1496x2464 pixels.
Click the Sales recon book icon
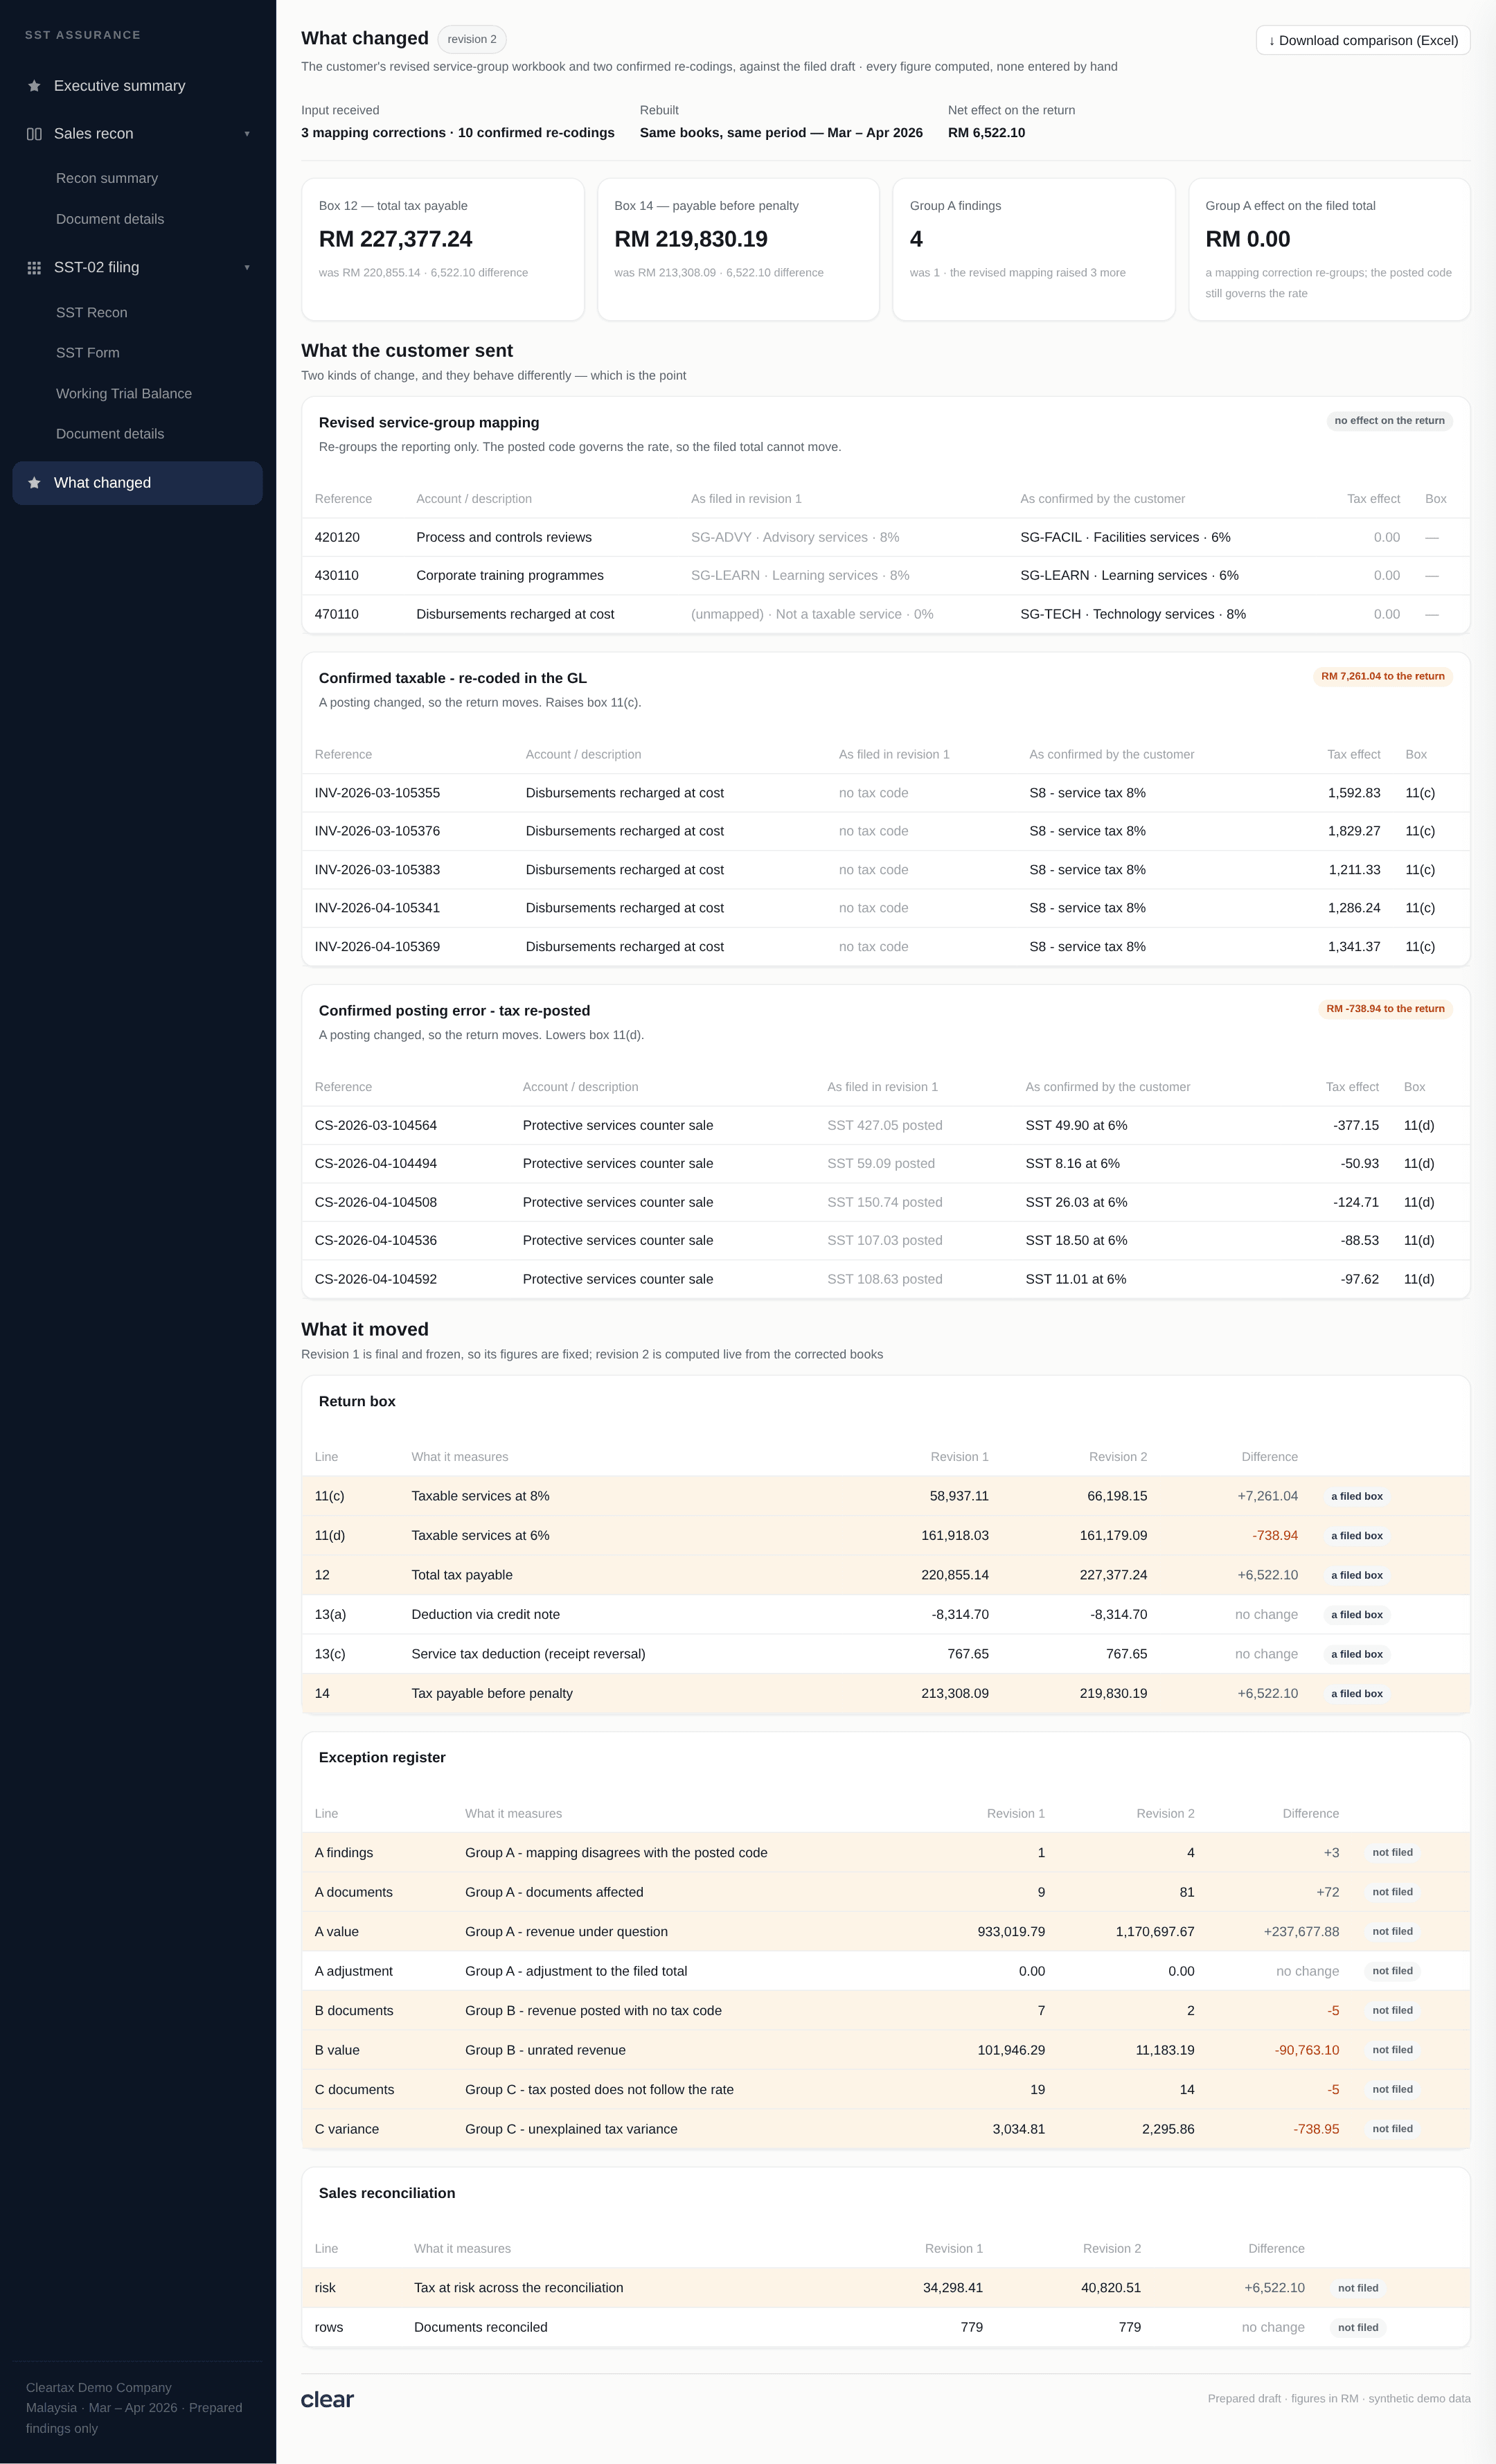[x=34, y=134]
